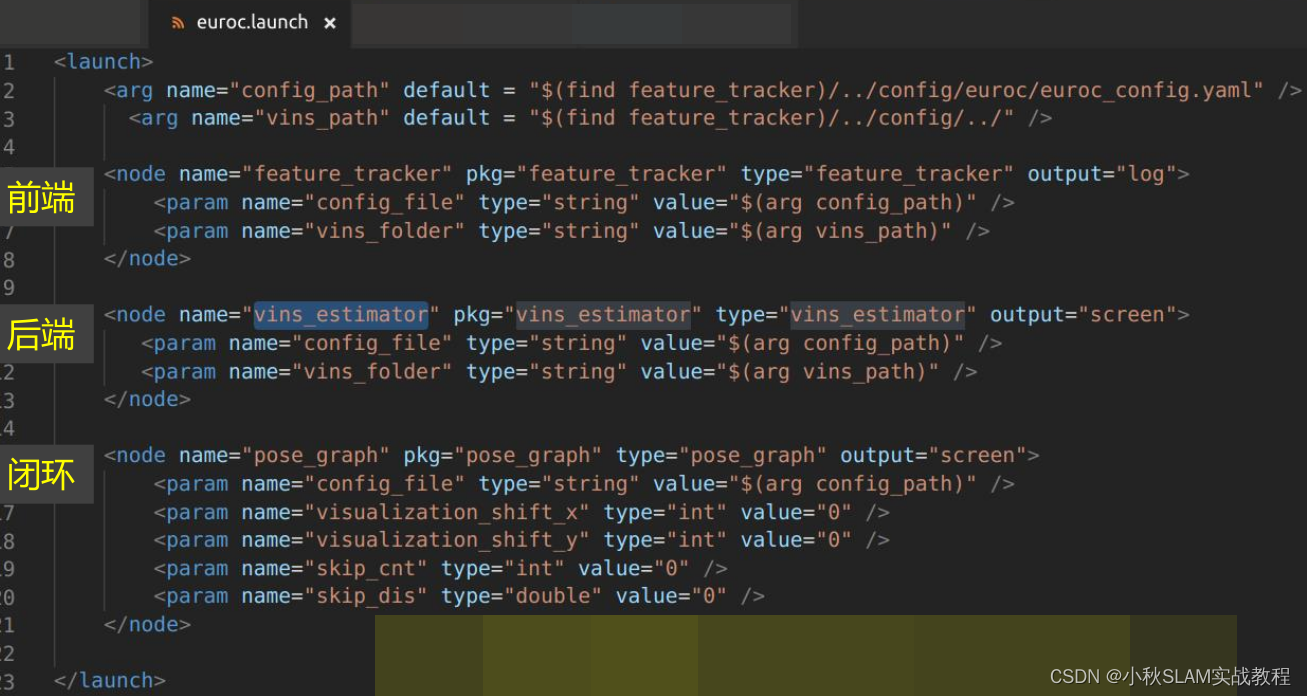This screenshot has height=696, width=1307.
Task: Click value="0" on skip_dis line
Action: tap(672, 596)
